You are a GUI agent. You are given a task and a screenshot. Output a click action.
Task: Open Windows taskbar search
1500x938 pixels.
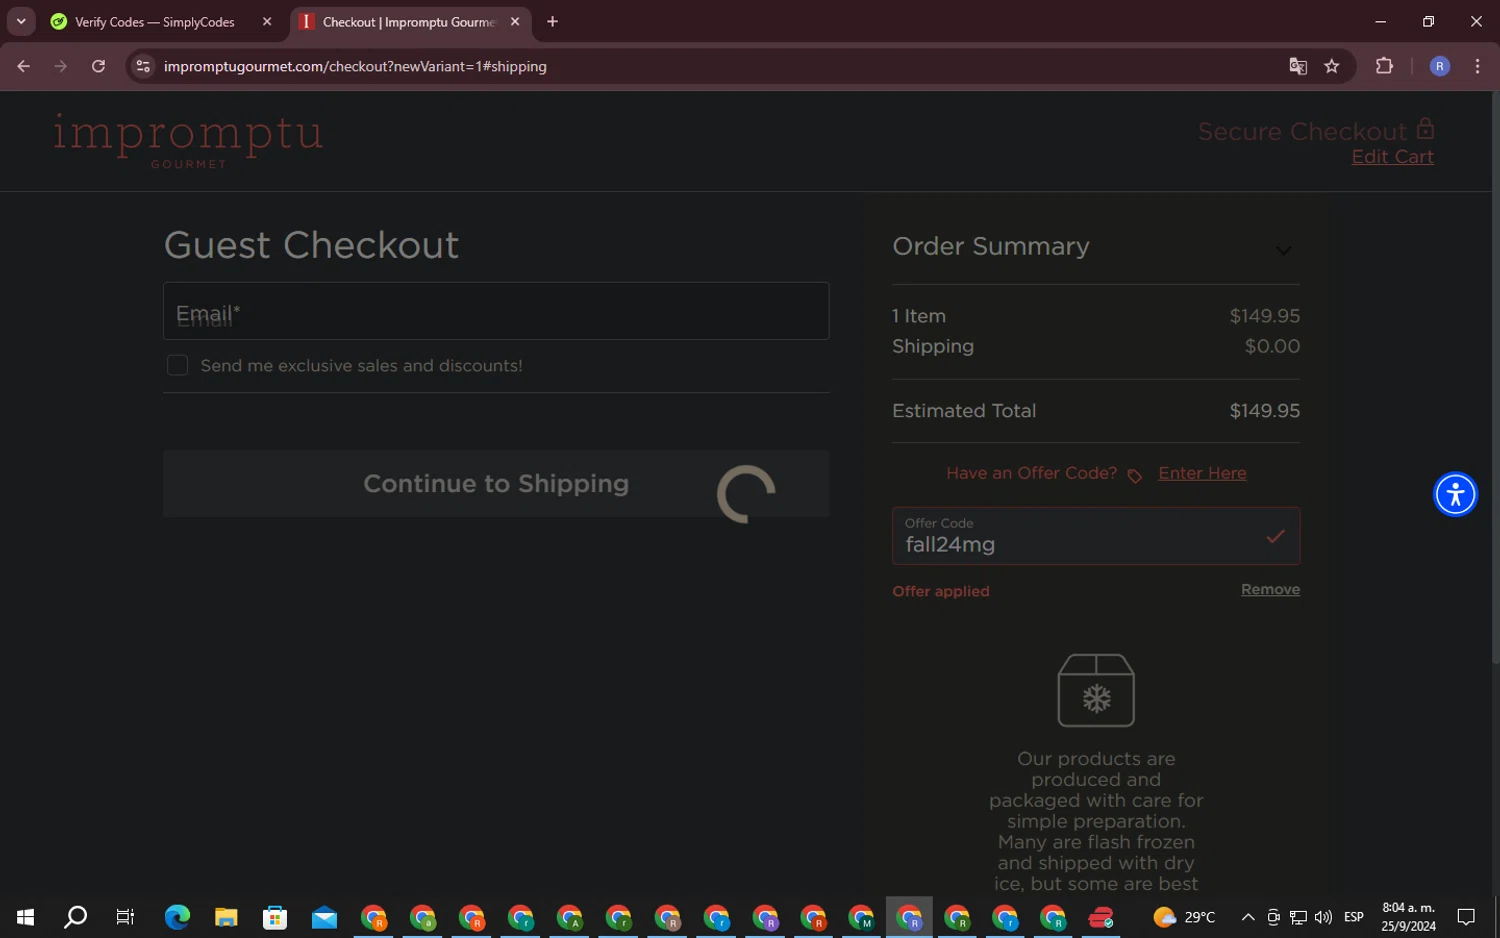[75, 917]
